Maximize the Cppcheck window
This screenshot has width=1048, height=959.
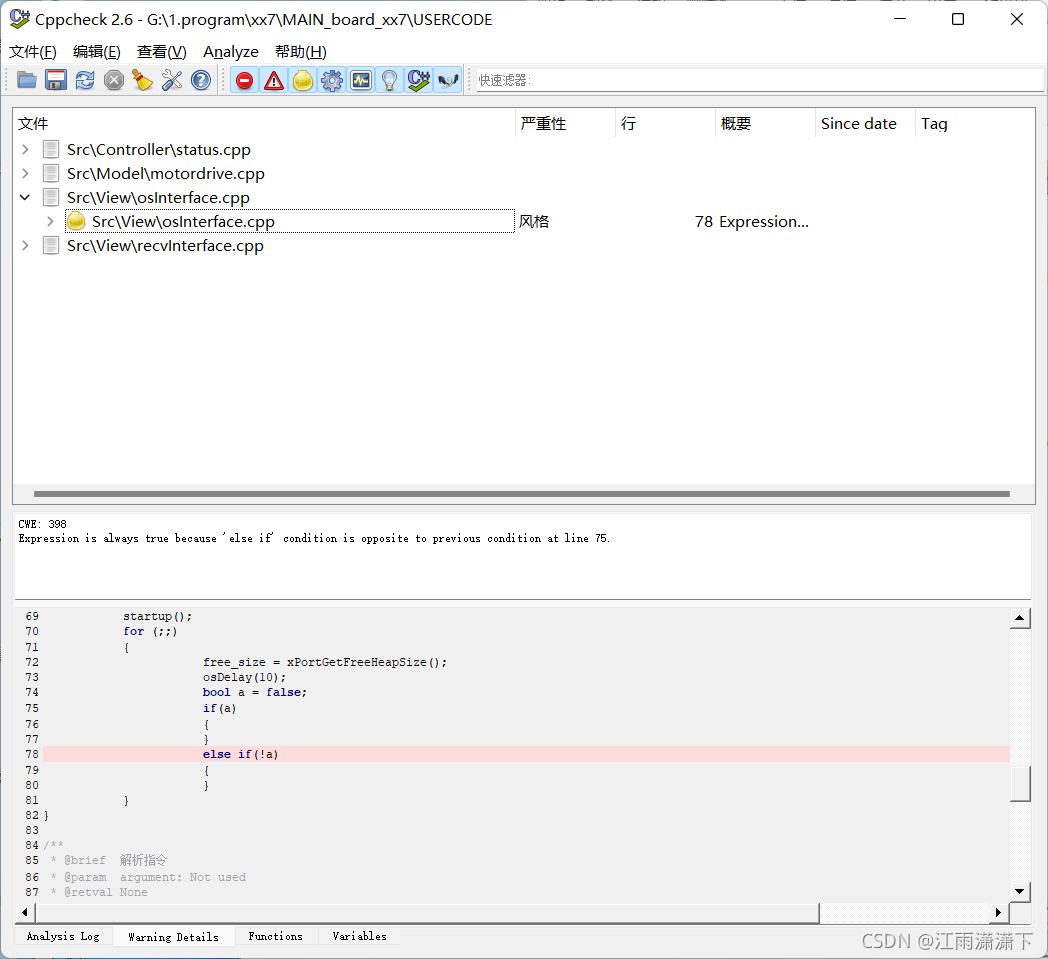[x=958, y=19]
